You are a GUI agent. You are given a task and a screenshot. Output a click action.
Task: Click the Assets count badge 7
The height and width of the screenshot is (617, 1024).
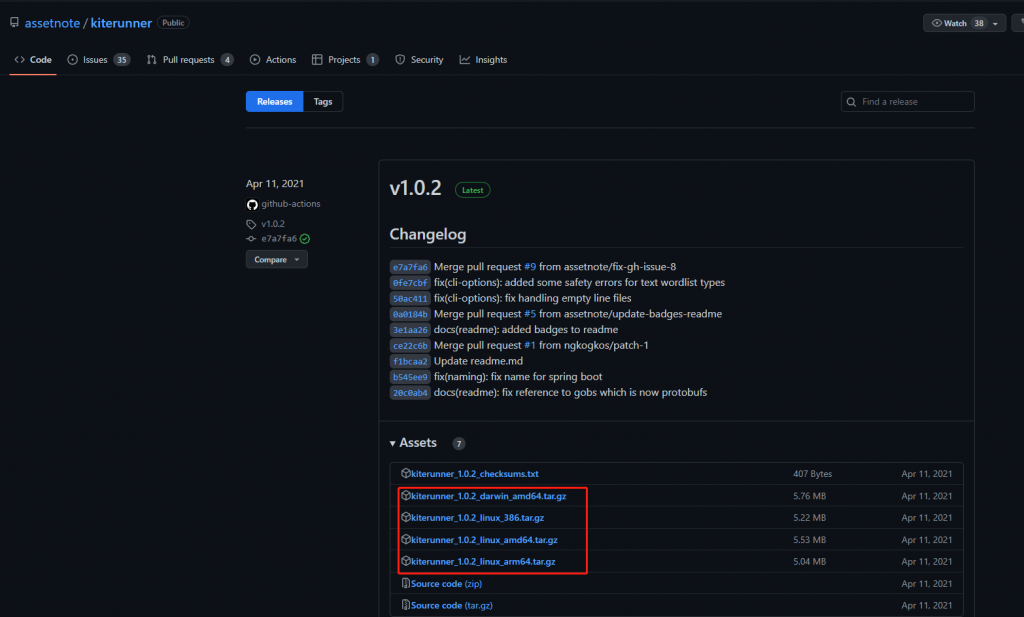459,443
